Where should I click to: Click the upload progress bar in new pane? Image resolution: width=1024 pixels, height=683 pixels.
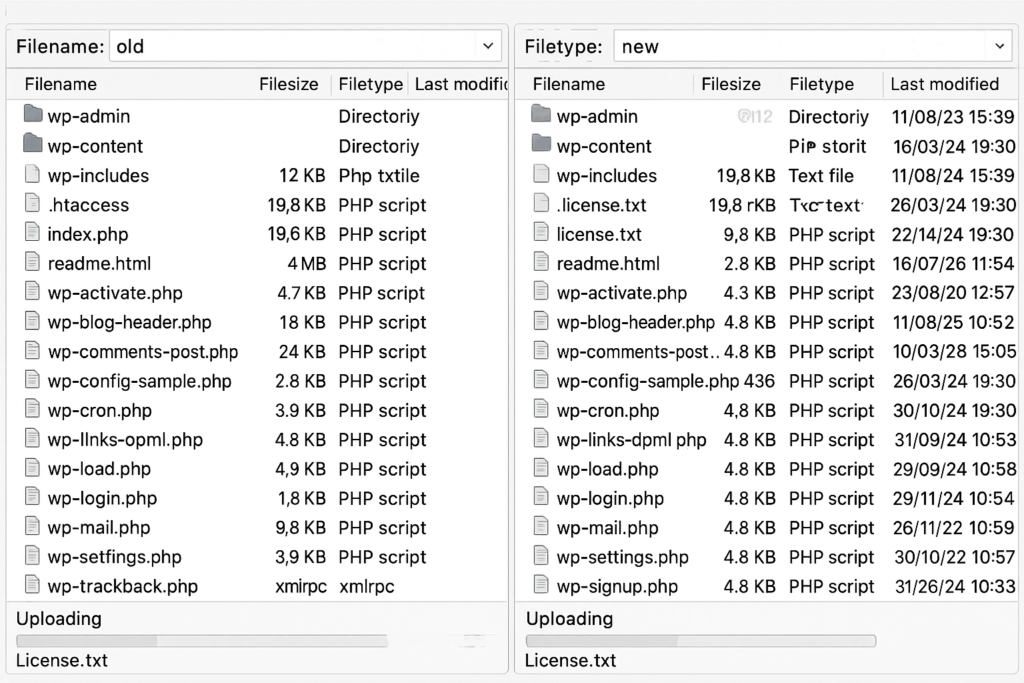(x=701, y=641)
